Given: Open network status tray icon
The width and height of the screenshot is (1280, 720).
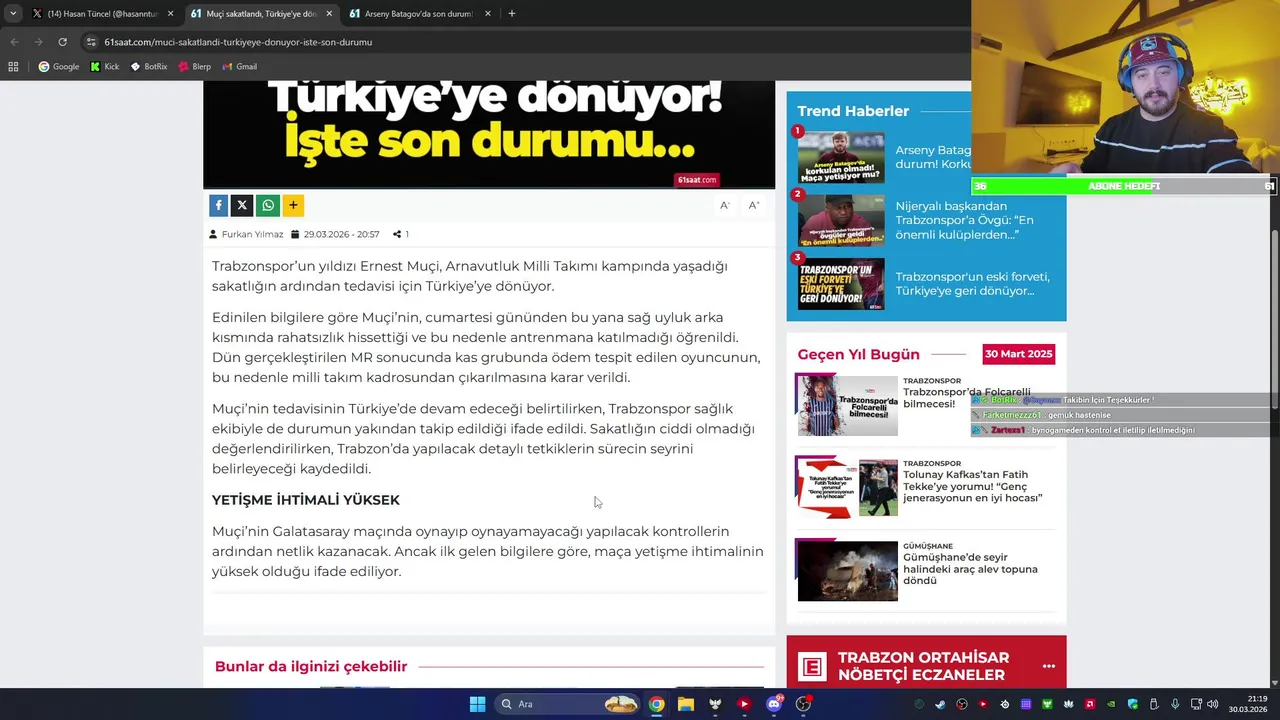Looking at the screenshot, I should [1197, 704].
